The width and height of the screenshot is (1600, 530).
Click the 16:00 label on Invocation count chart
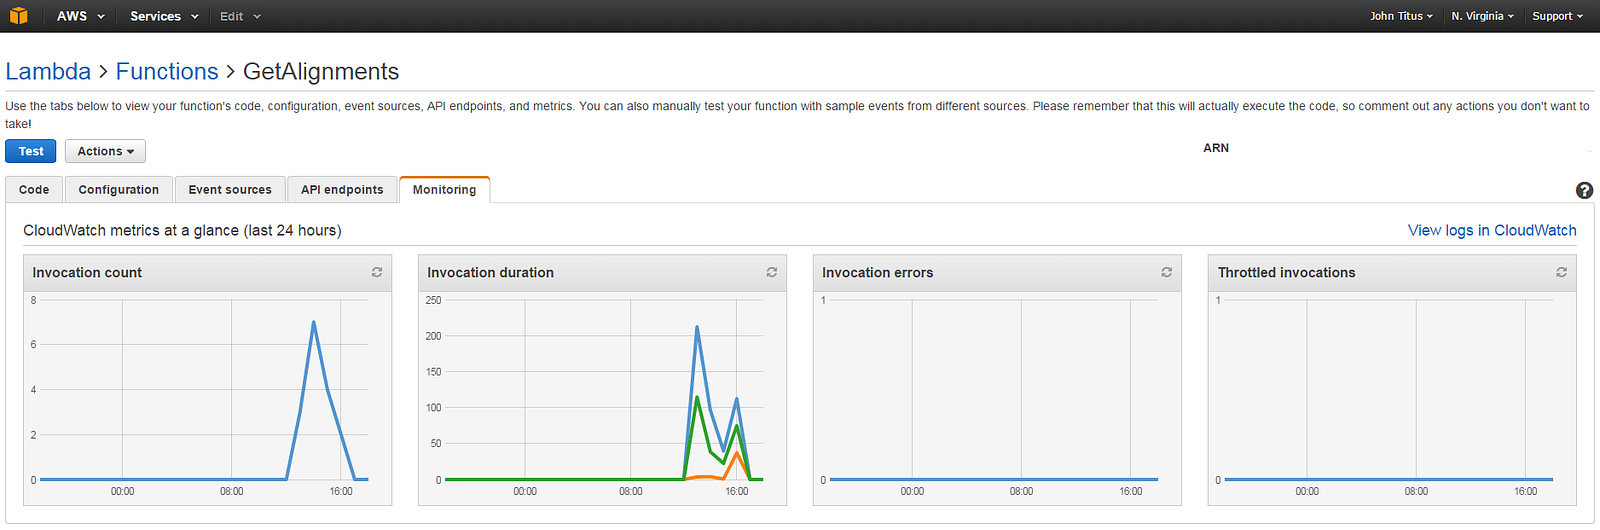pyautogui.click(x=341, y=491)
